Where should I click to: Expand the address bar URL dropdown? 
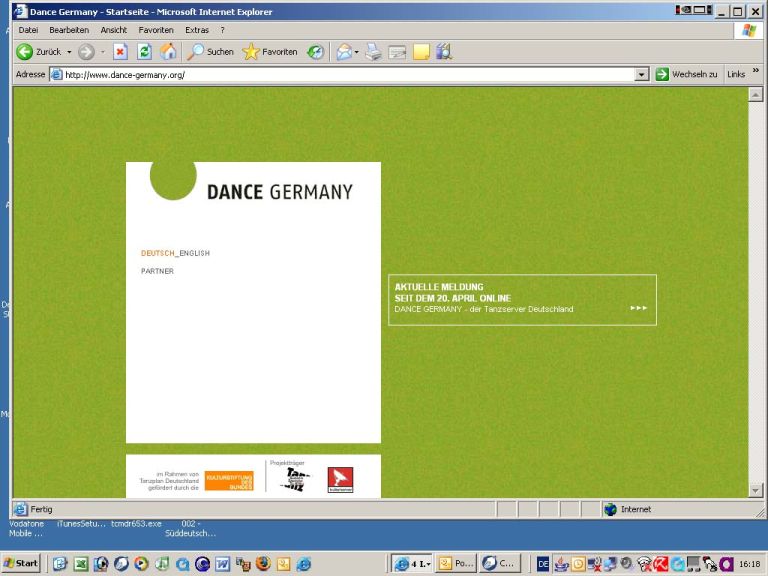tap(642, 74)
